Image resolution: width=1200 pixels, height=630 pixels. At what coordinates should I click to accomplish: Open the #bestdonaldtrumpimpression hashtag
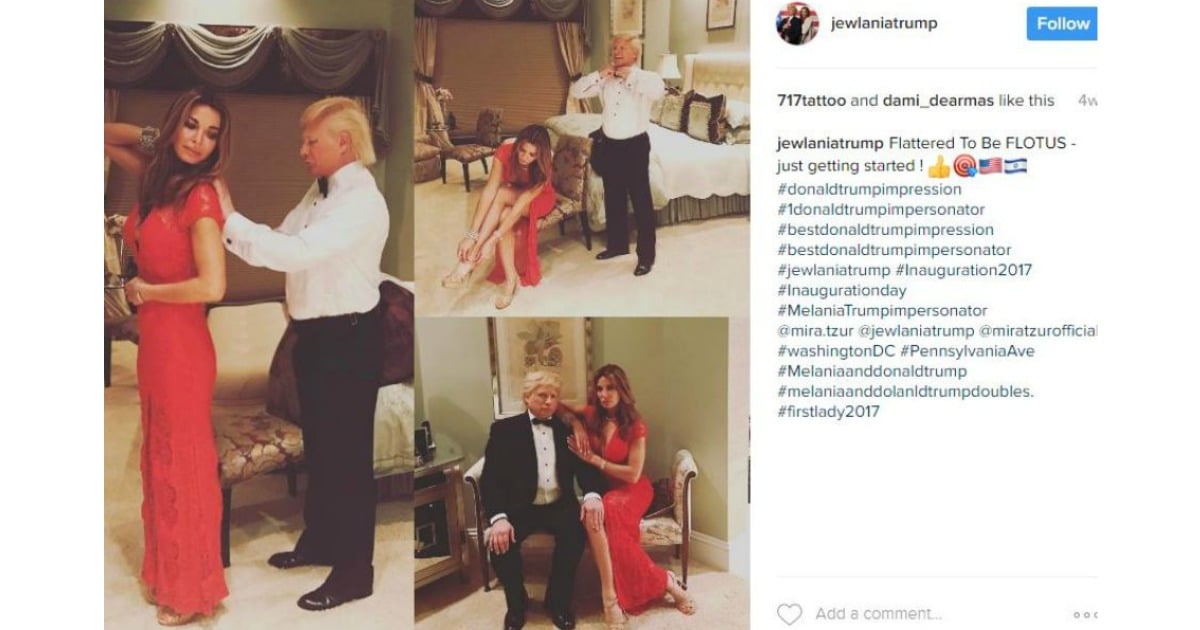coord(885,230)
